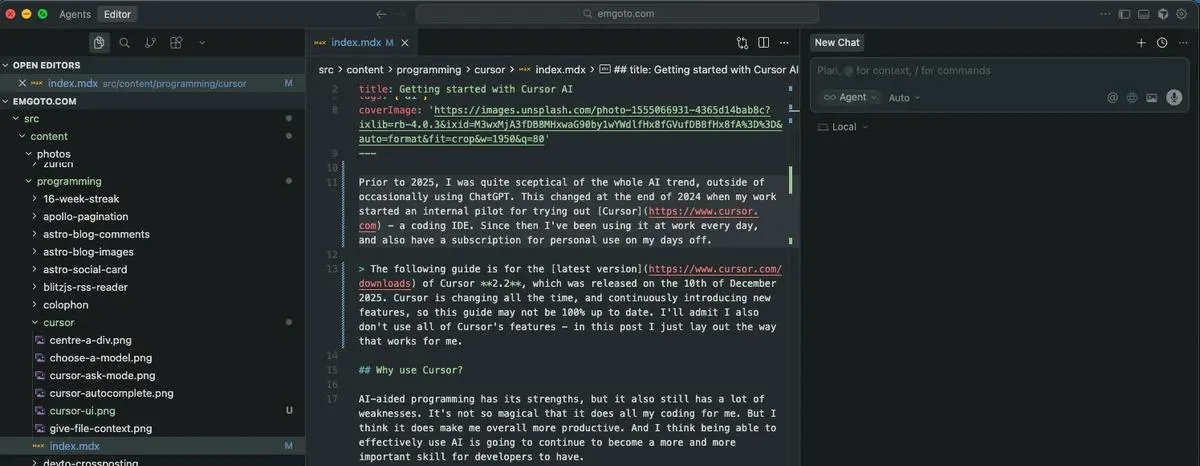Click the 'content' breadcrumb segment
The height and width of the screenshot is (466, 1200).
pyautogui.click(x=364, y=70)
